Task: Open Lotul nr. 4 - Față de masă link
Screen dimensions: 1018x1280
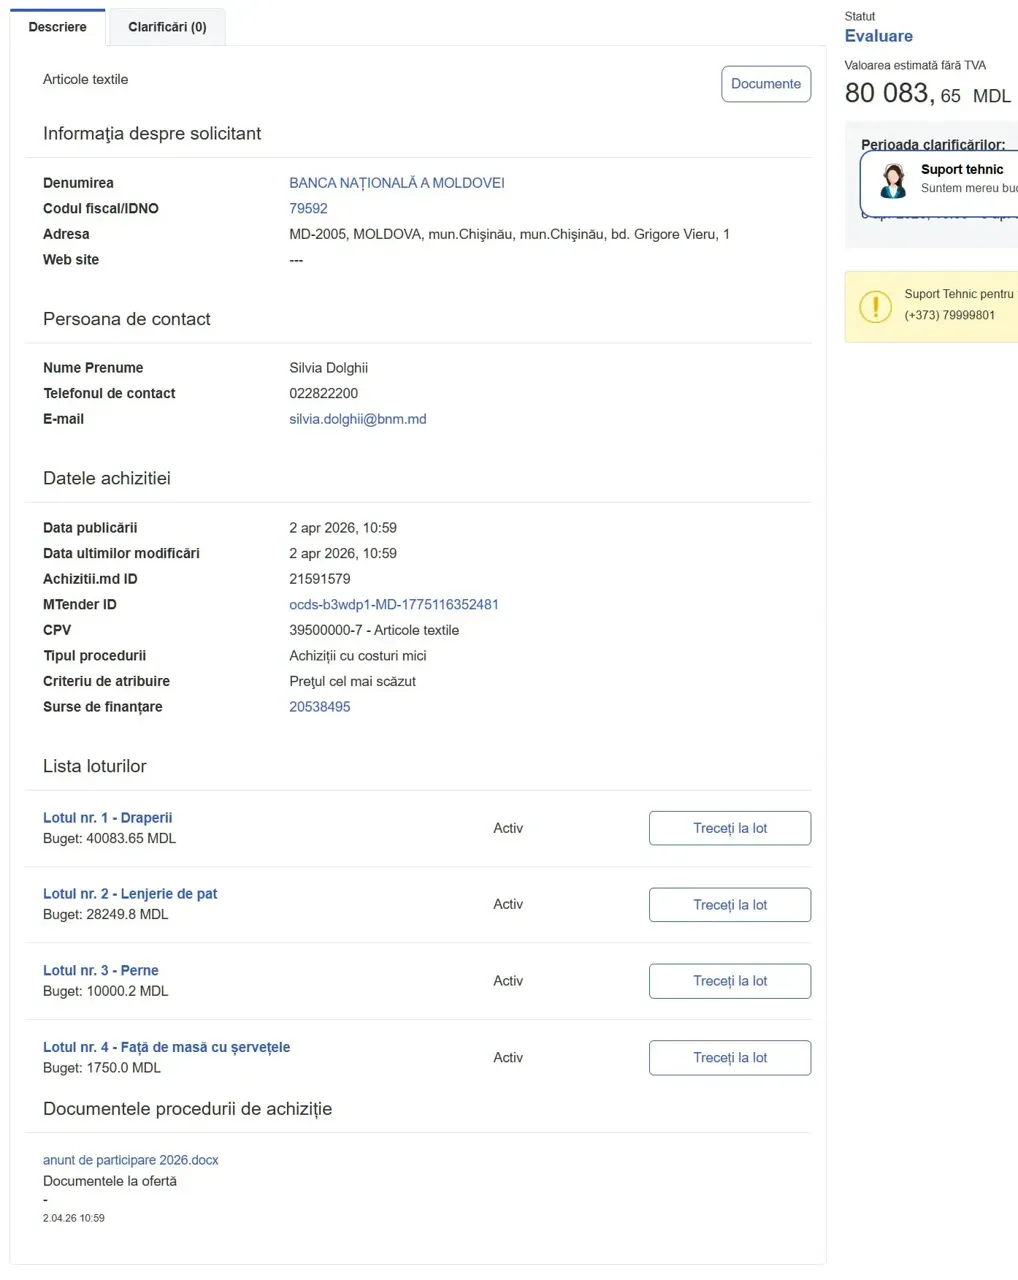Action: click(166, 1047)
